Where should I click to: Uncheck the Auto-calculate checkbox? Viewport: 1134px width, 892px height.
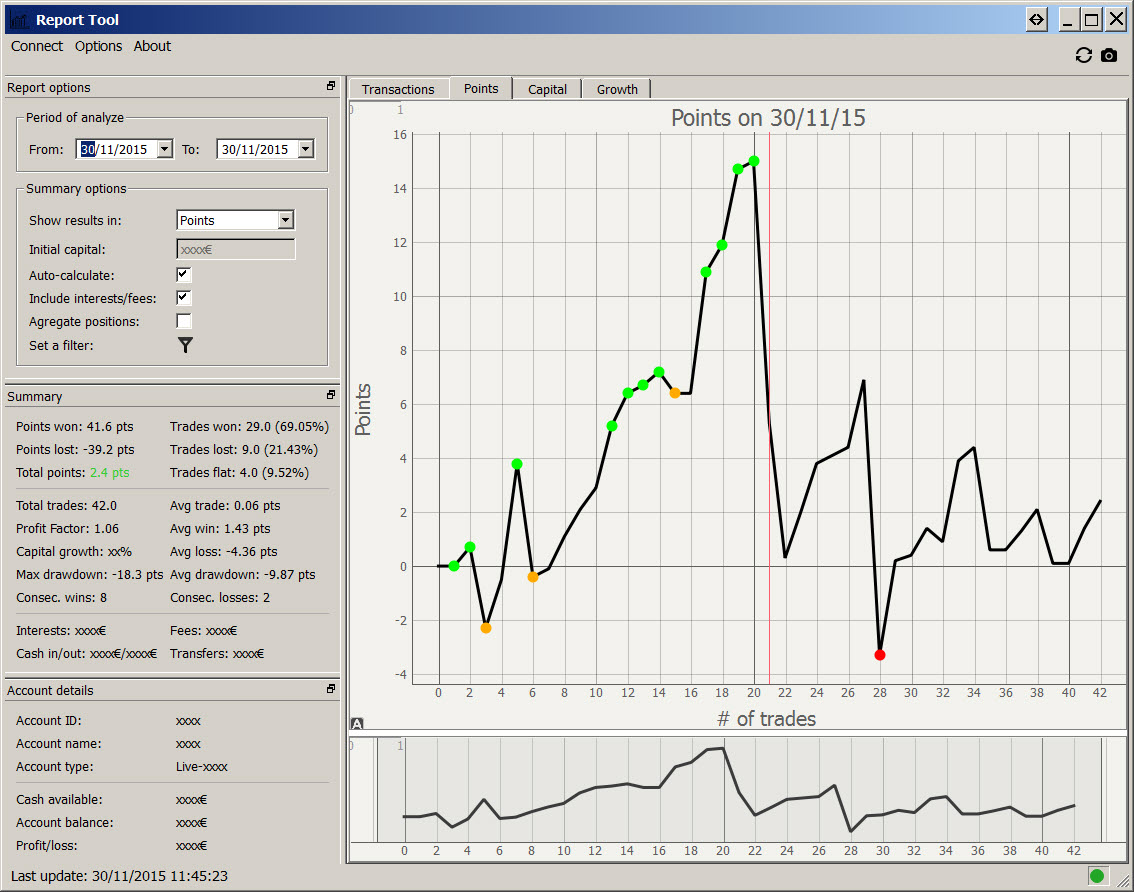click(184, 274)
